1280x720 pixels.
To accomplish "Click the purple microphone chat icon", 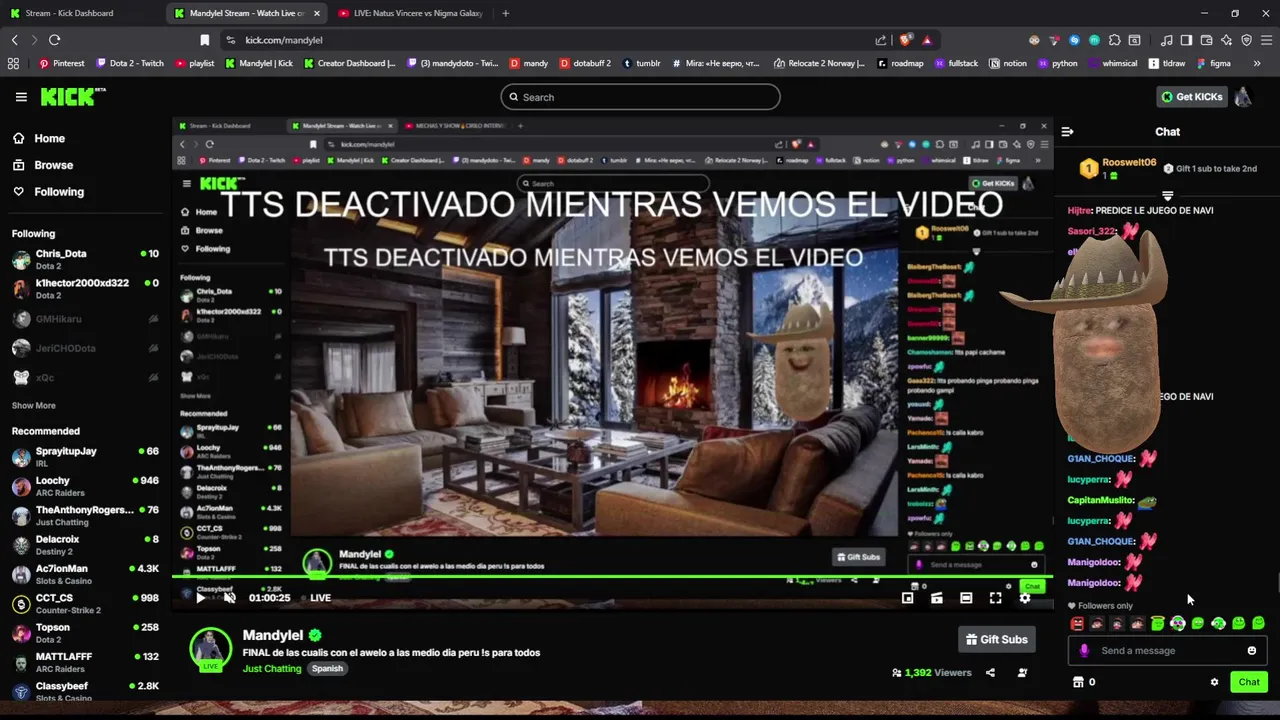I will click(1085, 651).
